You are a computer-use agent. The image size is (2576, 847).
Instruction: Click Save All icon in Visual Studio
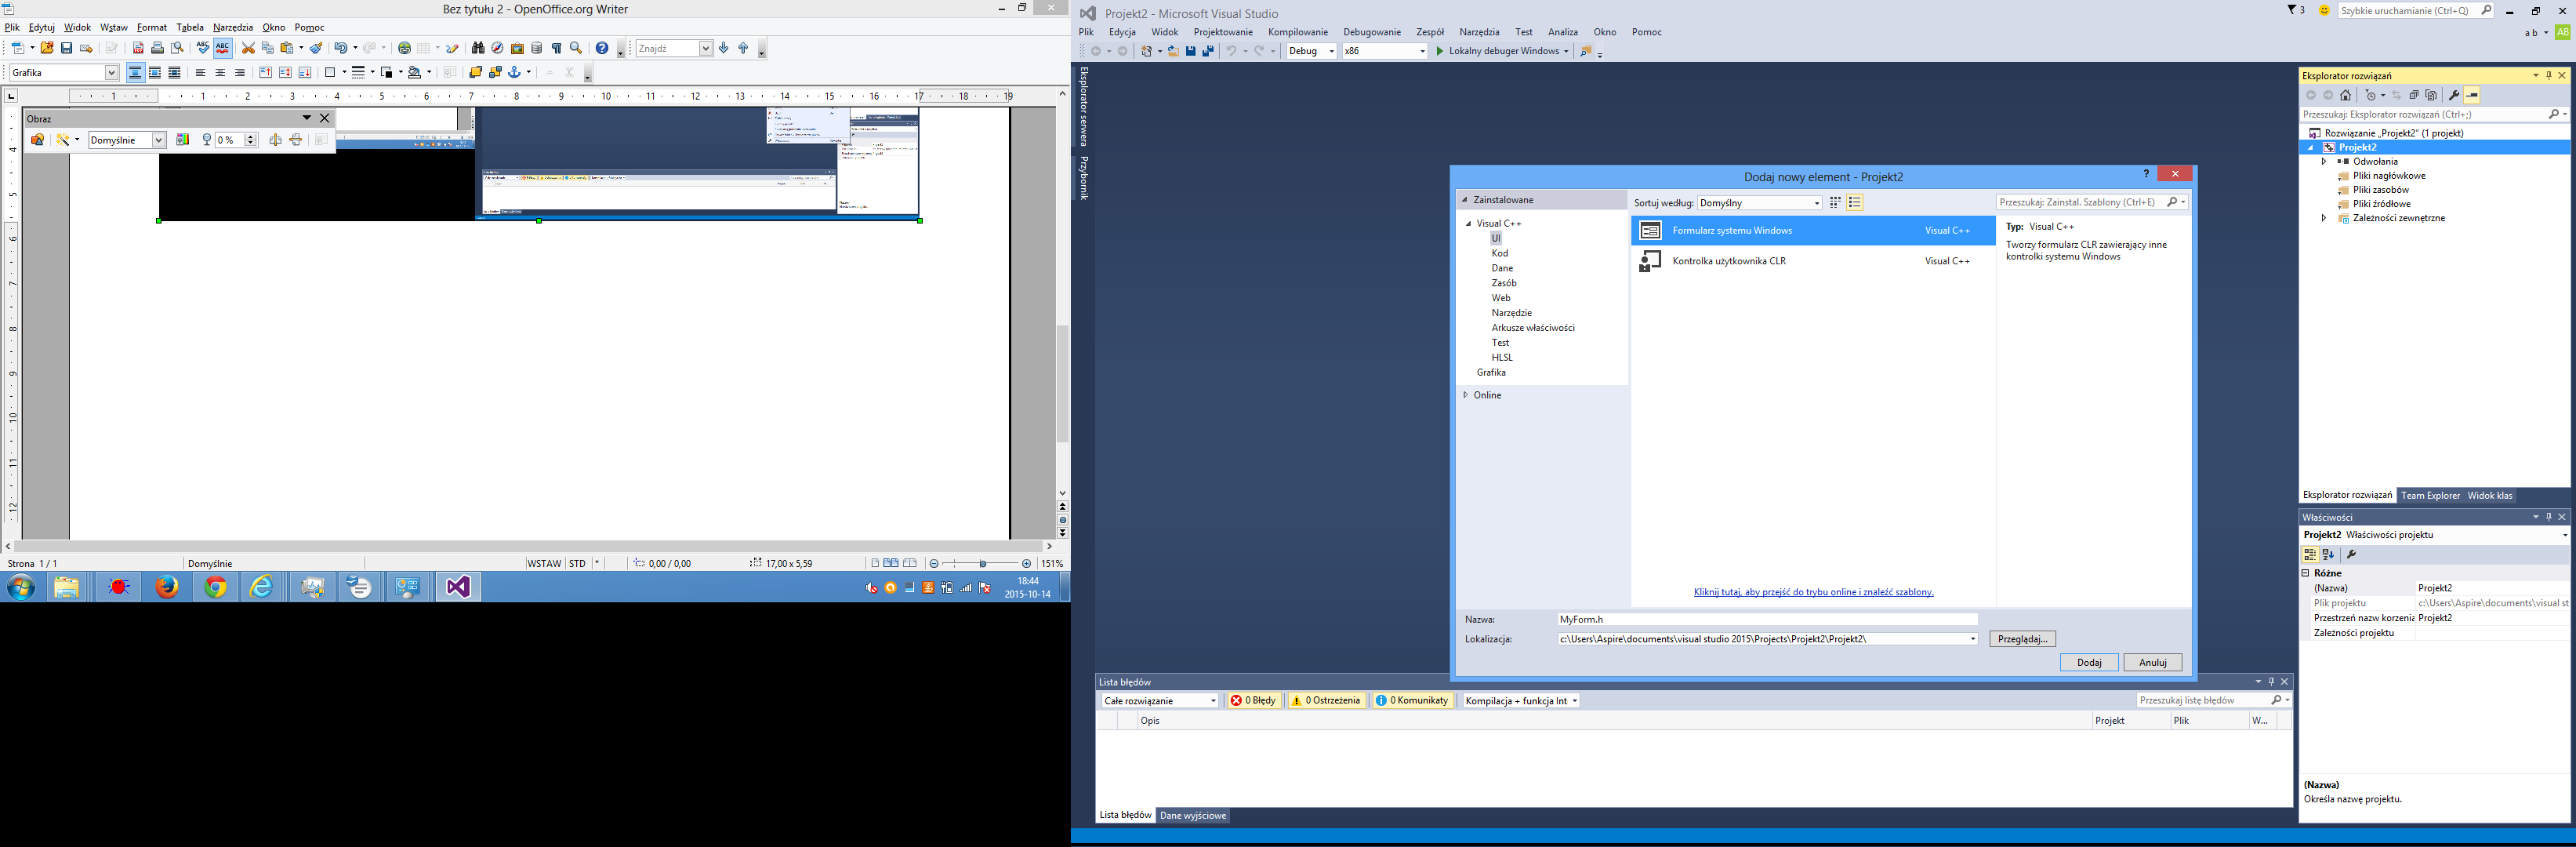click(1208, 51)
